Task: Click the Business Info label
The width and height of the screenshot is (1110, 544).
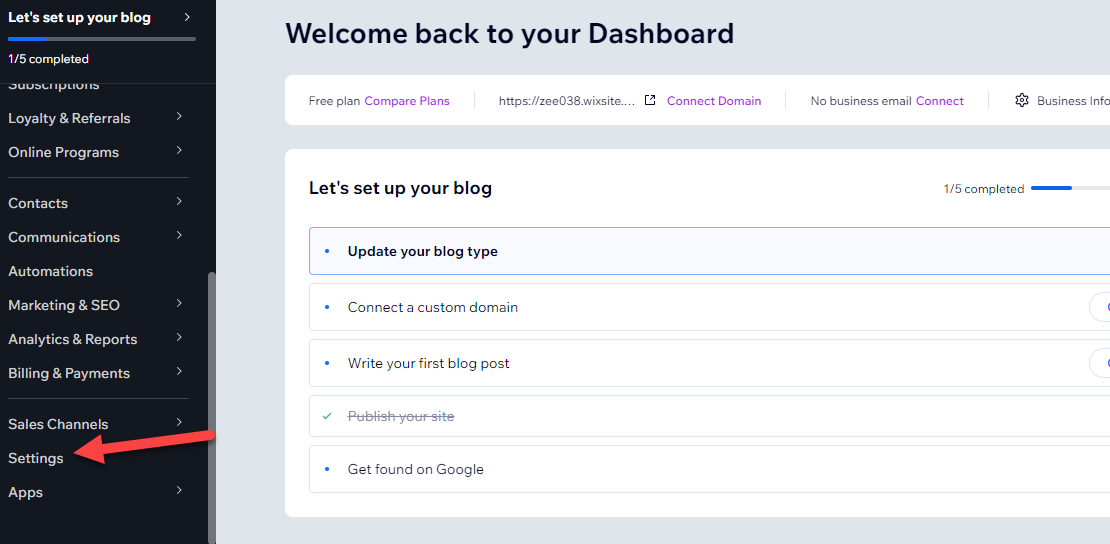Action: 1073,101
